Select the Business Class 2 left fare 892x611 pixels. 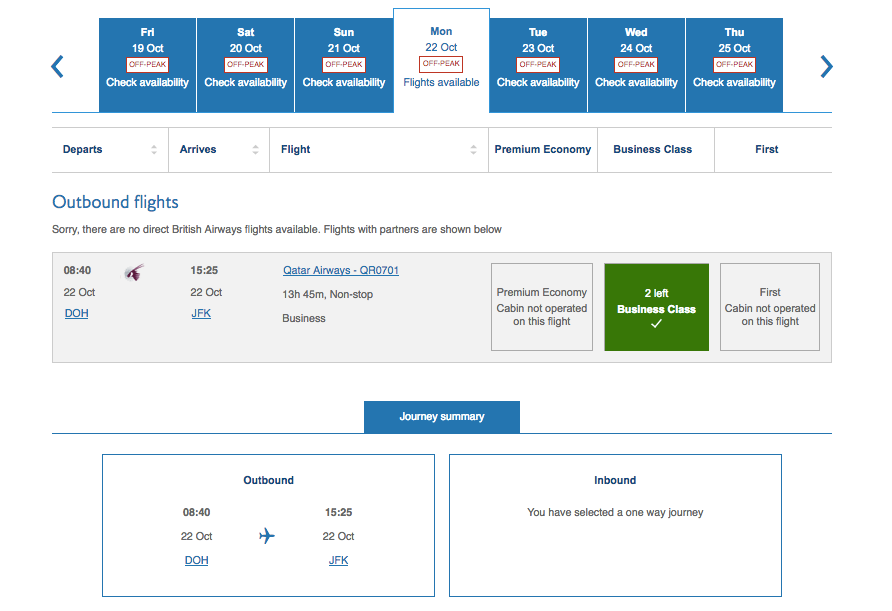click(656, 307)
